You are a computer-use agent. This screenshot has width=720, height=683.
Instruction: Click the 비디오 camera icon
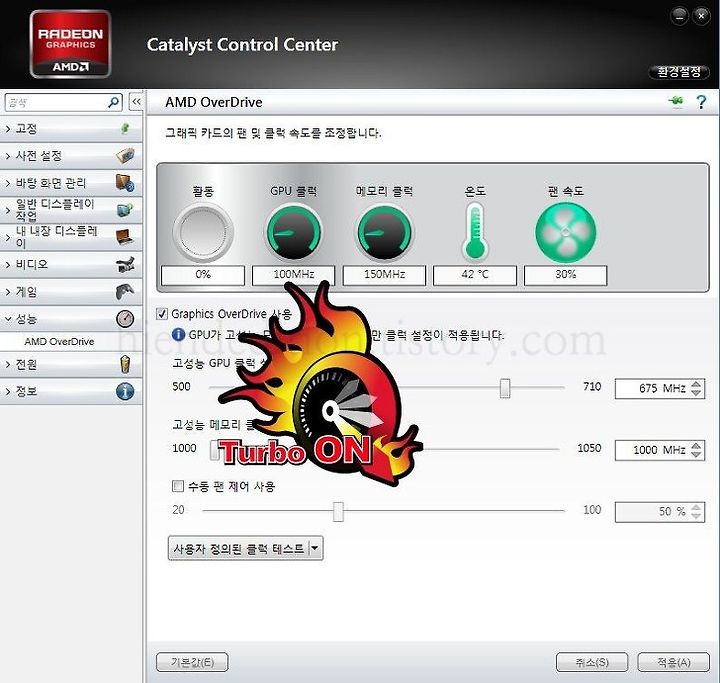pyautogui.click(x=125, y=265)
